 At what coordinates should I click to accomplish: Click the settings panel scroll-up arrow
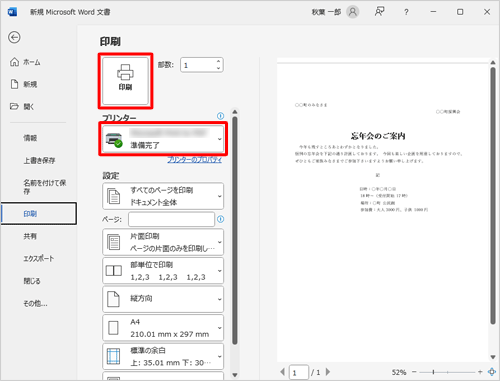235,112
